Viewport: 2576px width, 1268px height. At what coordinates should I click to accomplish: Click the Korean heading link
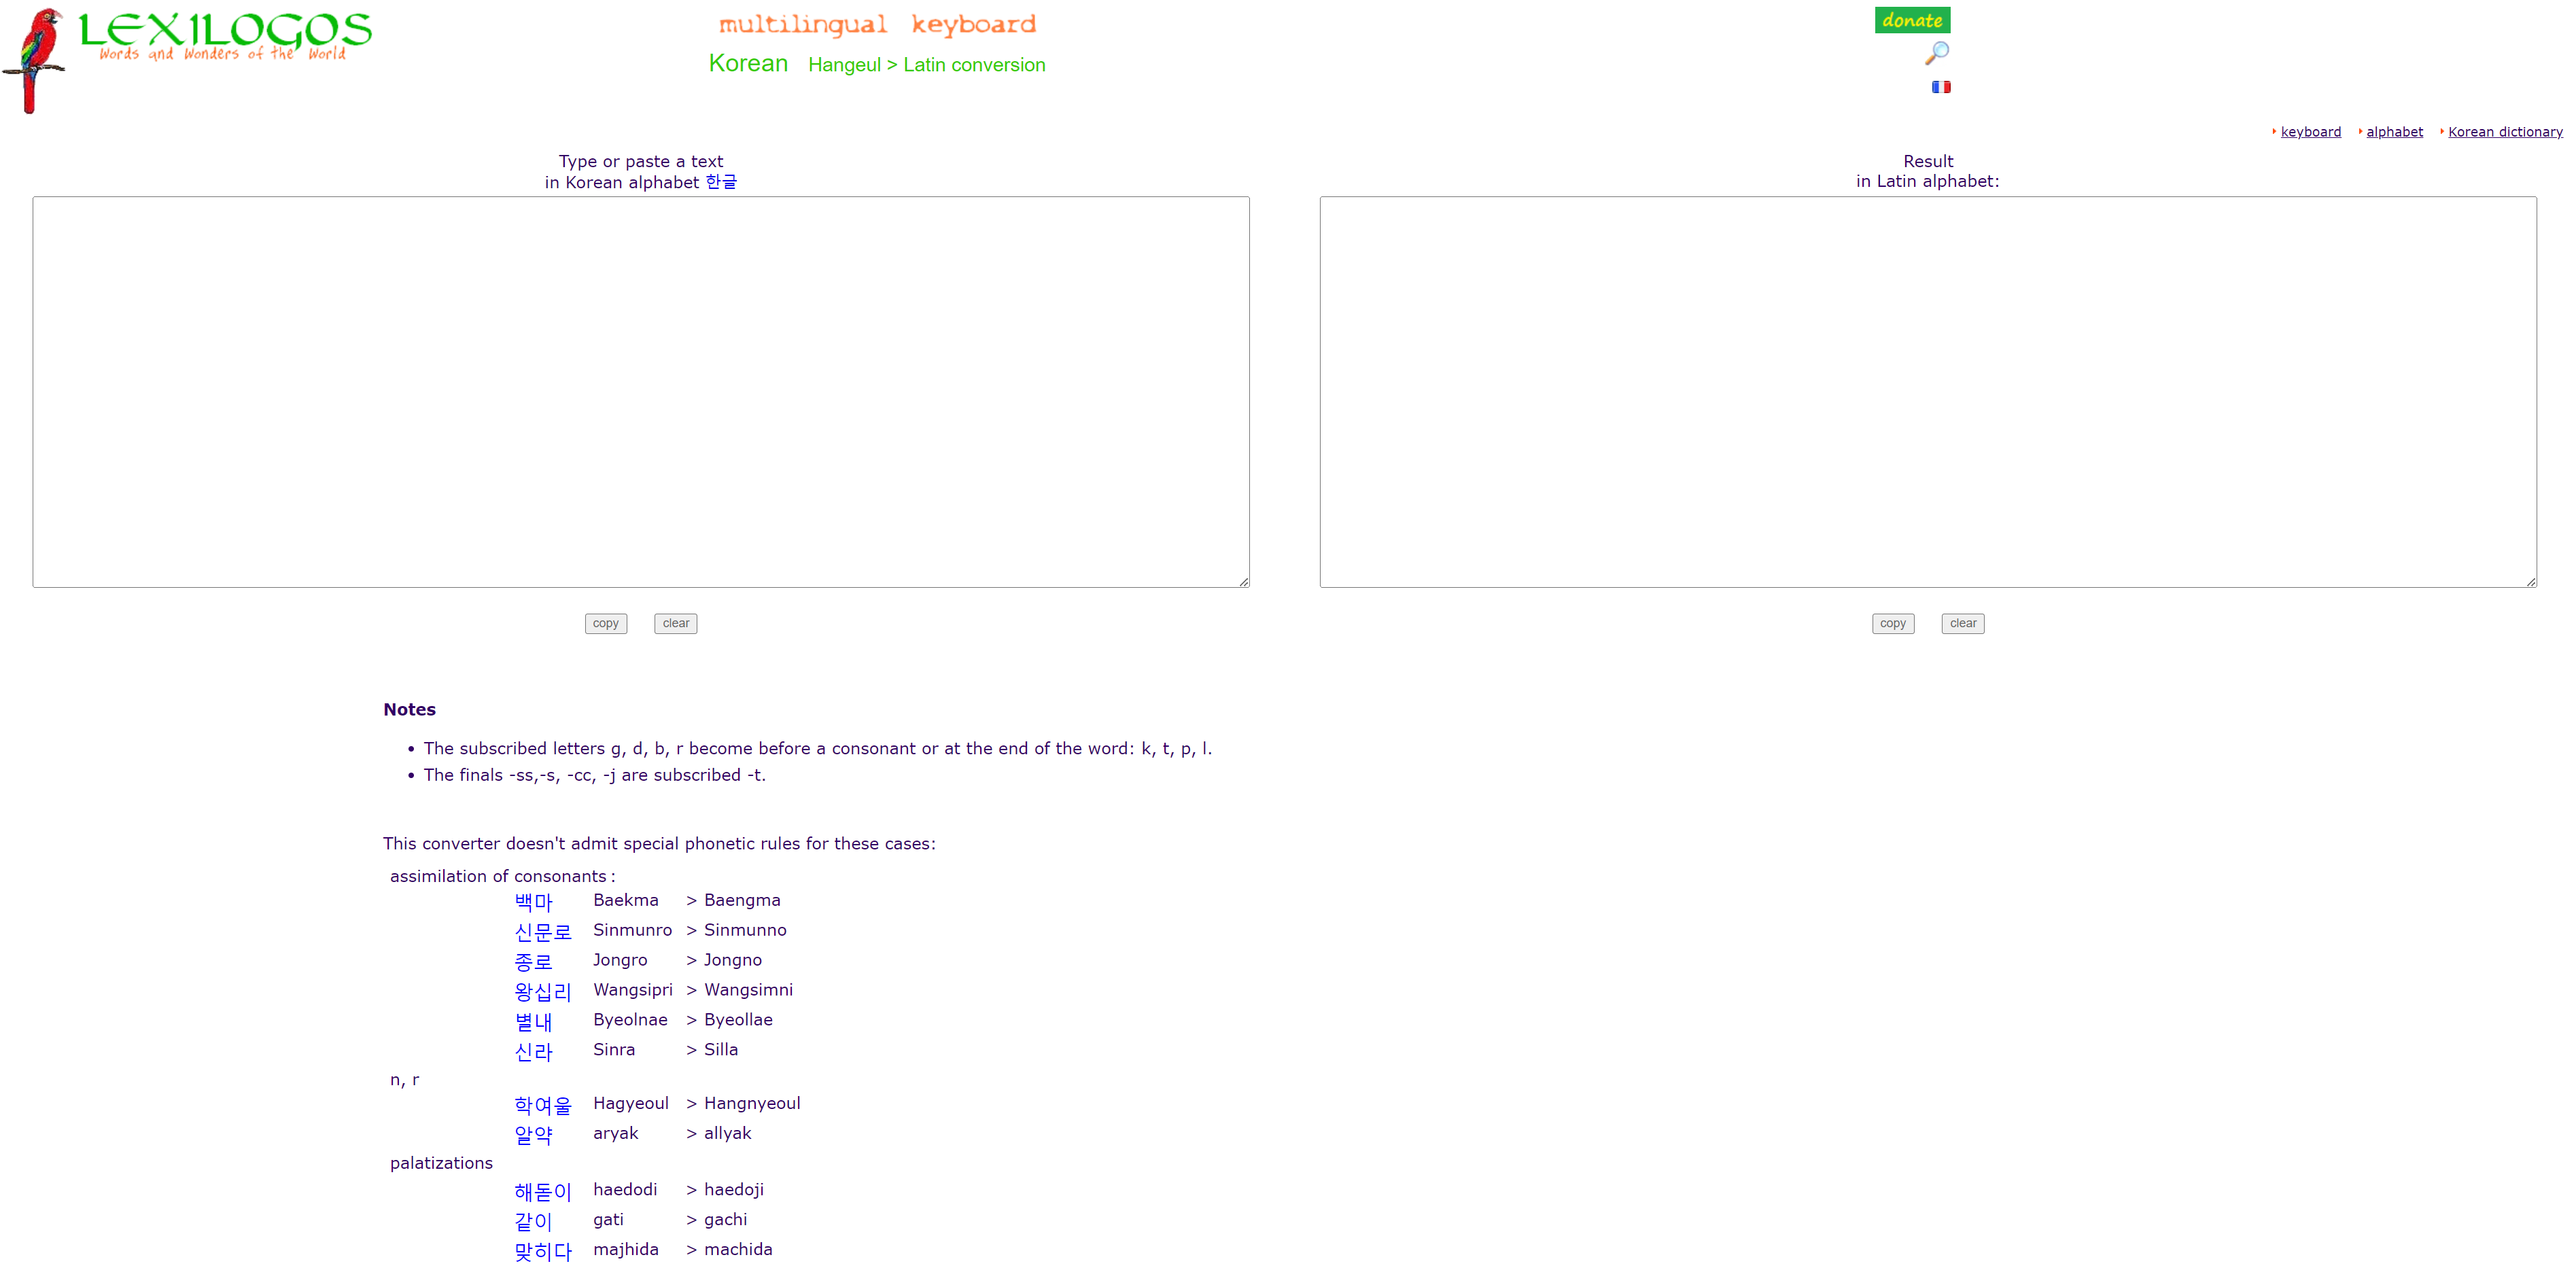(x=748, y=64)
